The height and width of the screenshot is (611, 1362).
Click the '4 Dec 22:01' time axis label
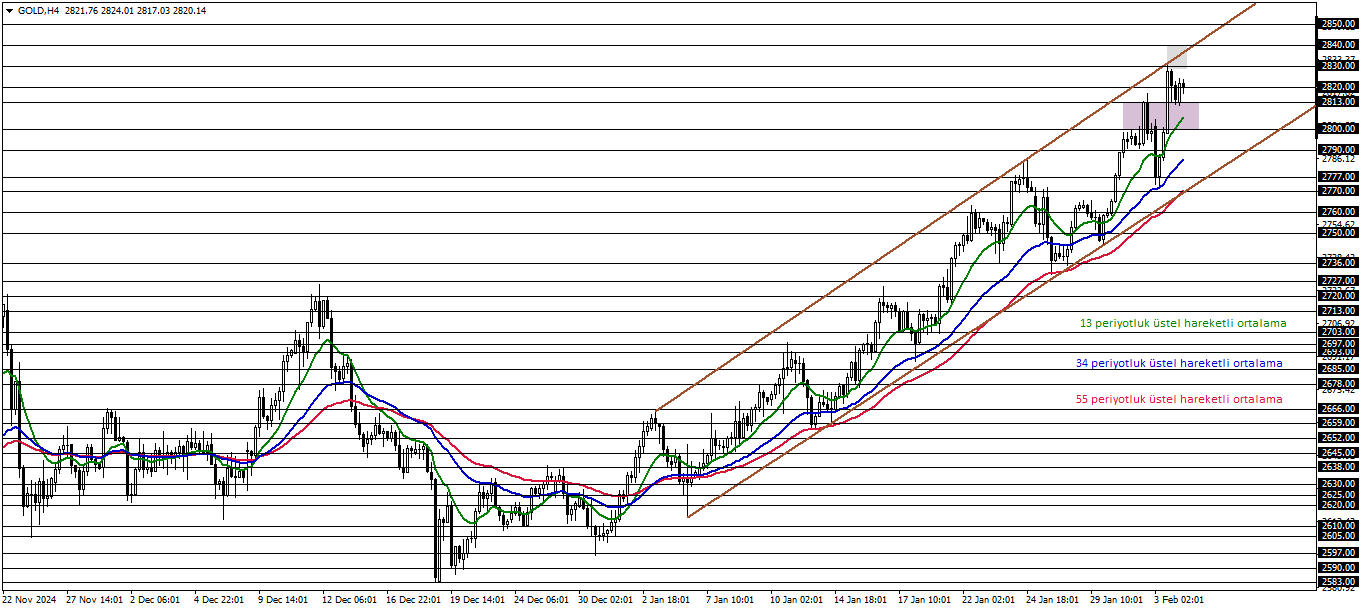(219, 600)
